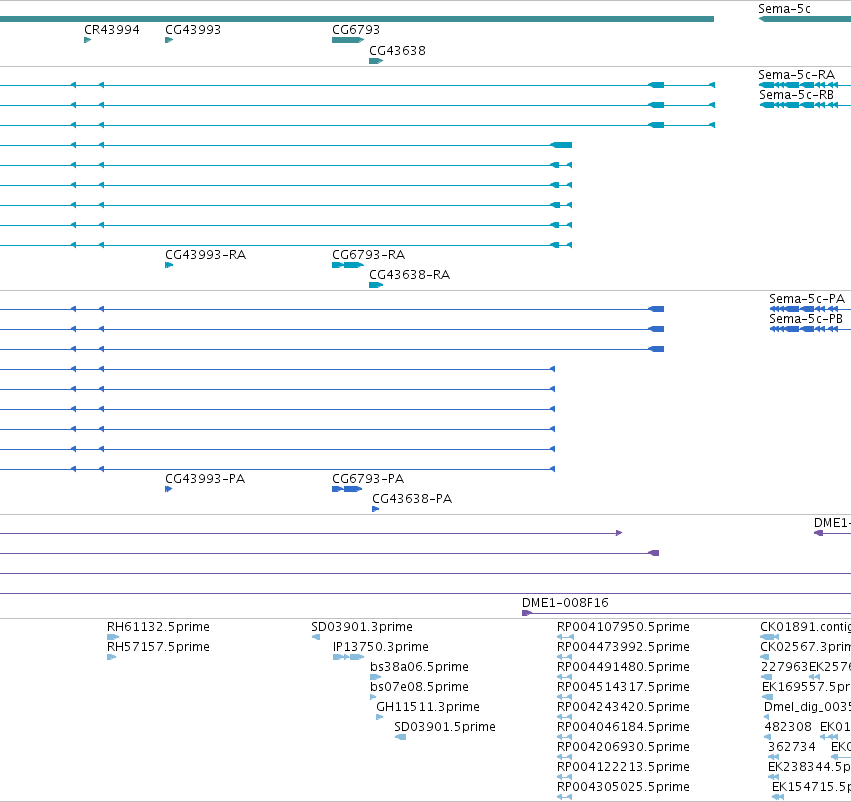Open the Sema-5c-PB protein label
Screen dimensions: 851x802
coord(806,319)
